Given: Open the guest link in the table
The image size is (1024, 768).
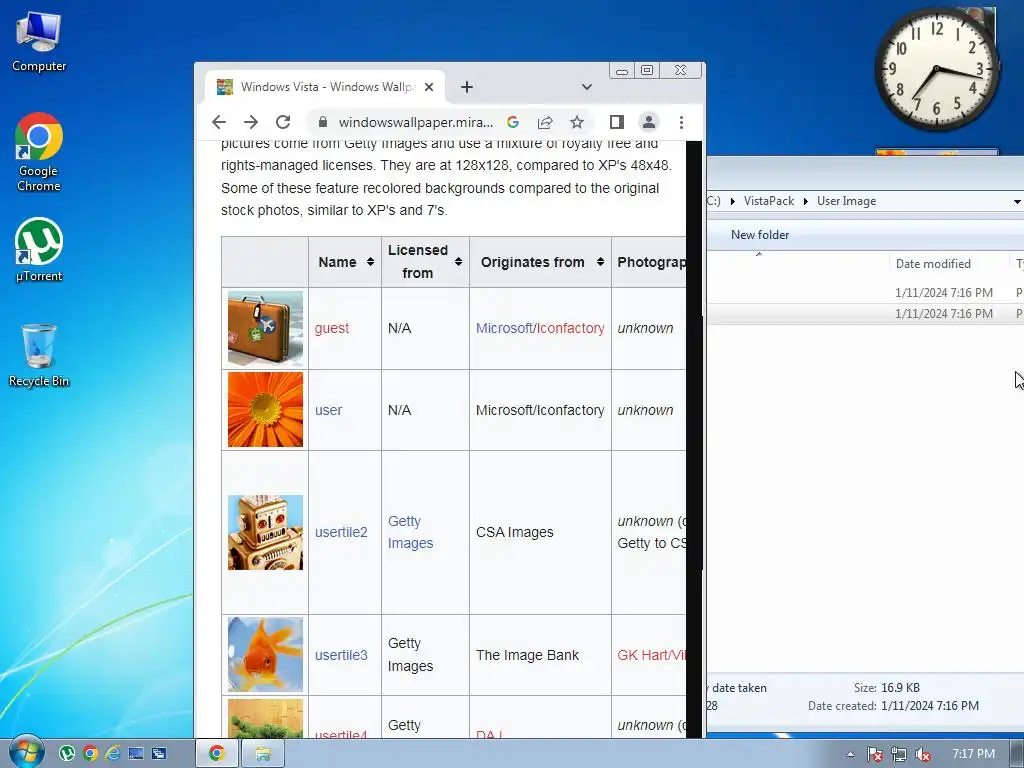Looking at the screenshot, I should [332, 328].
